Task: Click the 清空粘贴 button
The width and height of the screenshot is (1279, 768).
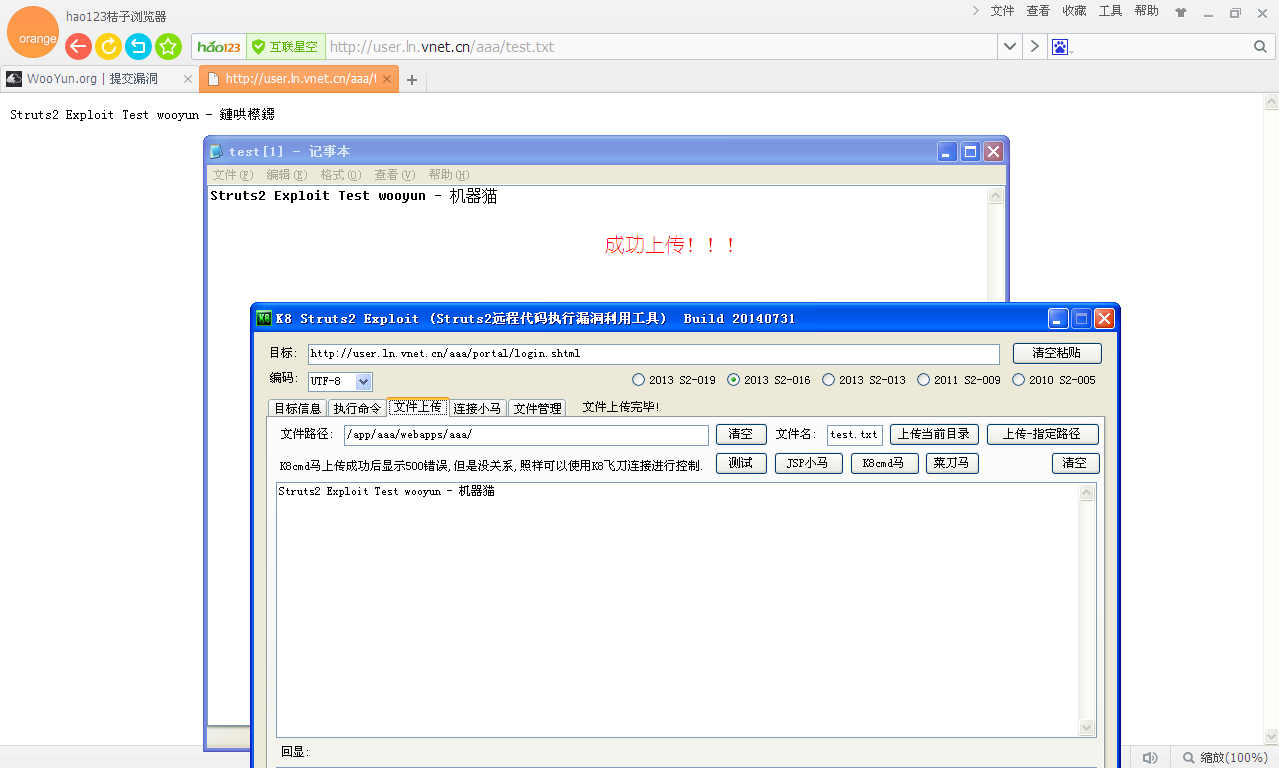Action: [1057, 353]
